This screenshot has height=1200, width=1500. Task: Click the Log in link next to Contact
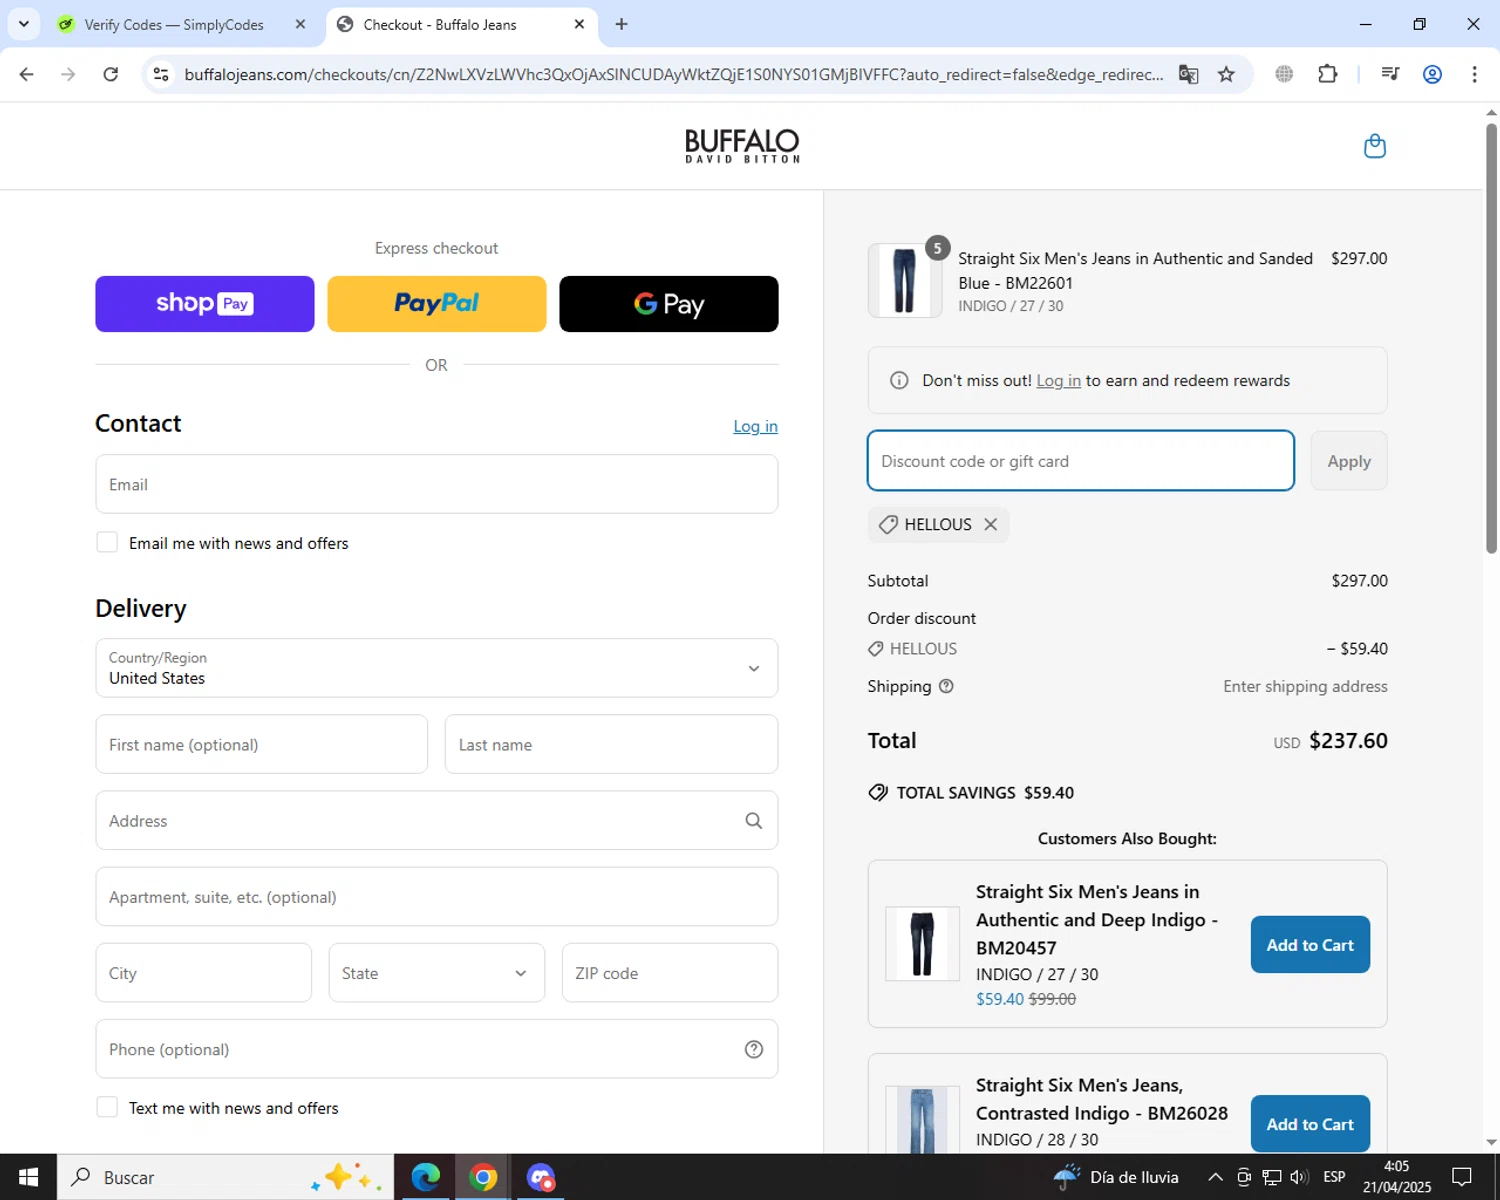pyautogui.click(x=755, y=426)
